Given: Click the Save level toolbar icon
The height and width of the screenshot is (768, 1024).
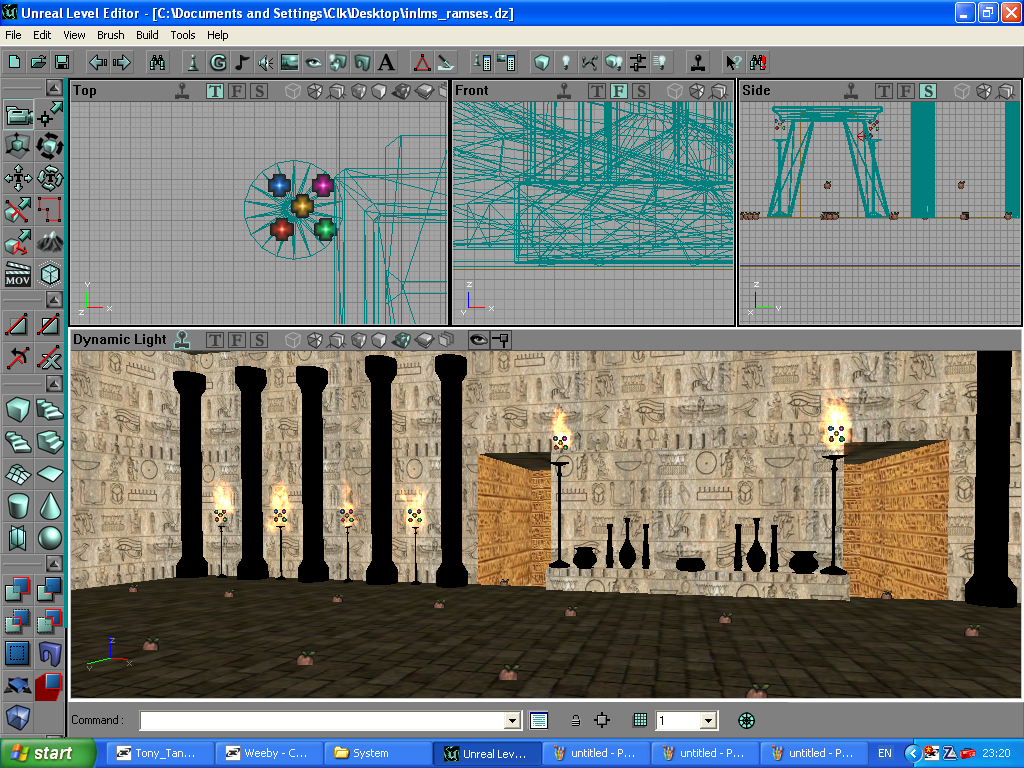Looking at the screenshot, I should click(x=62, y=62).
